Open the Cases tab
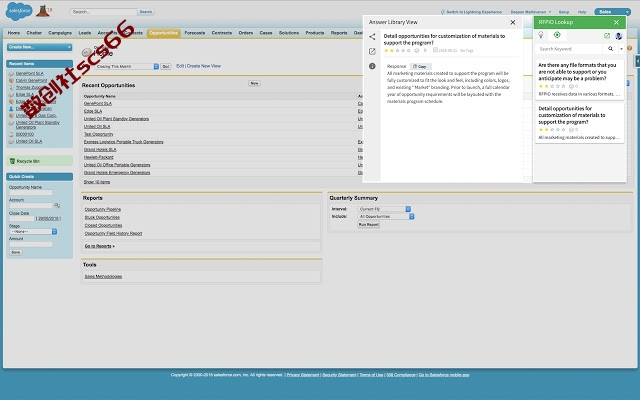The width and height of the screenshot is (640, 400). pos(266,33)
